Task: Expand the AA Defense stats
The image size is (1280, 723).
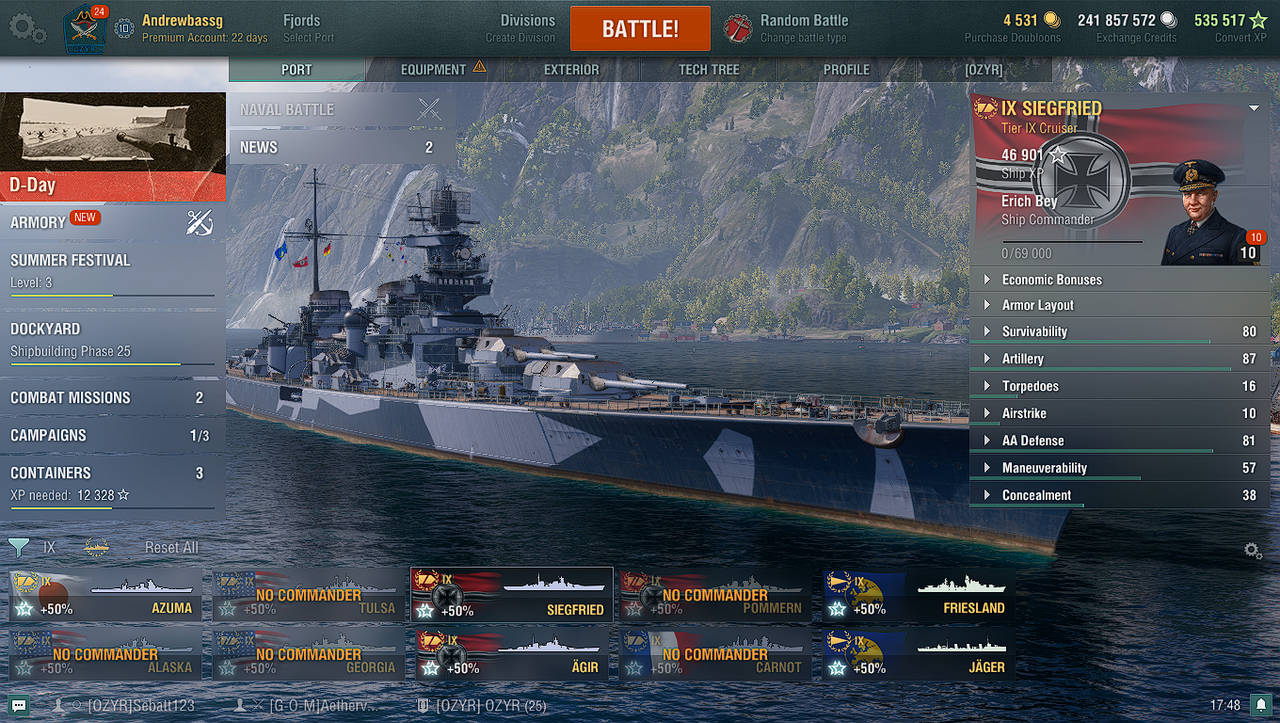Action: [1120, 441]
